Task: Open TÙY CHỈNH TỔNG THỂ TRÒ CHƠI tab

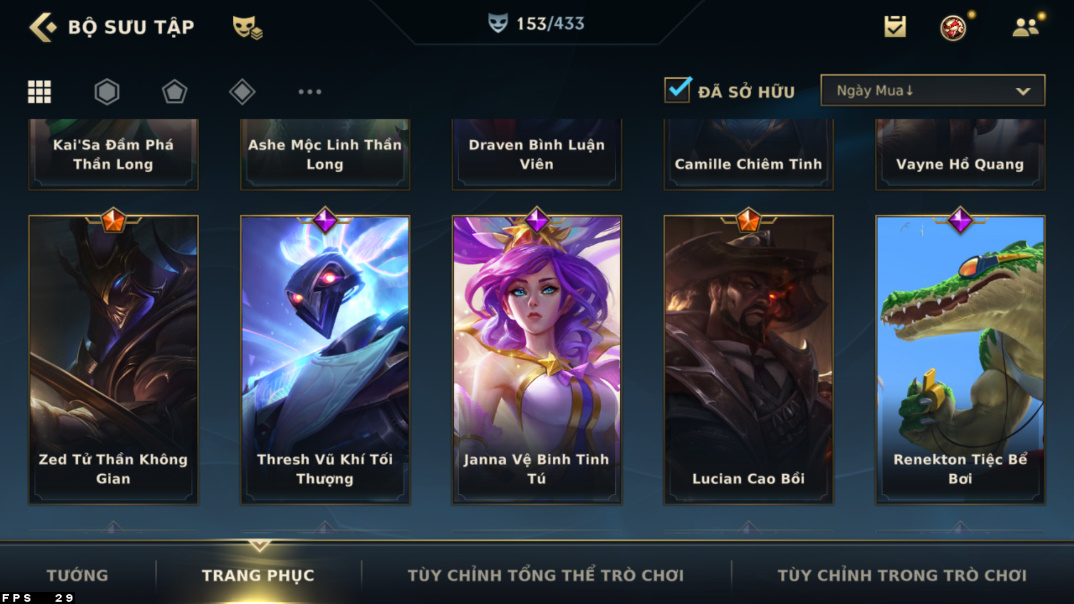Action: [x=546, y=575]
